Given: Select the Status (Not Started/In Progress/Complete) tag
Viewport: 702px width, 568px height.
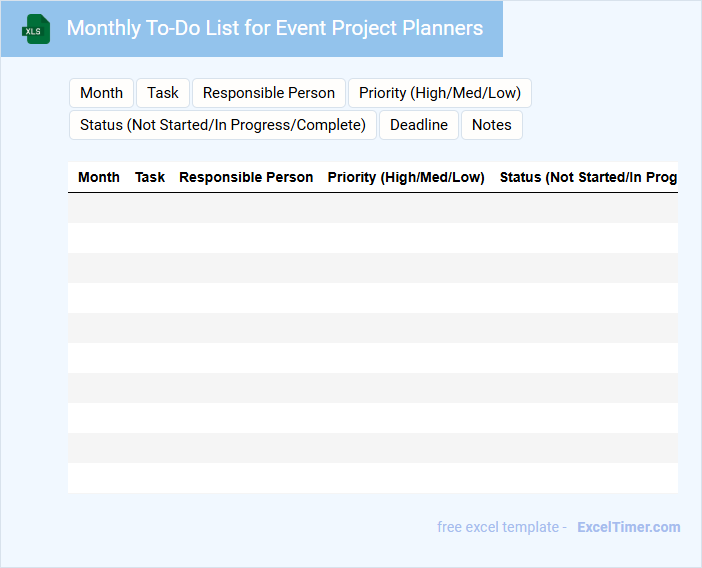Looking at the screenshot, I should [x=223, y=125].
